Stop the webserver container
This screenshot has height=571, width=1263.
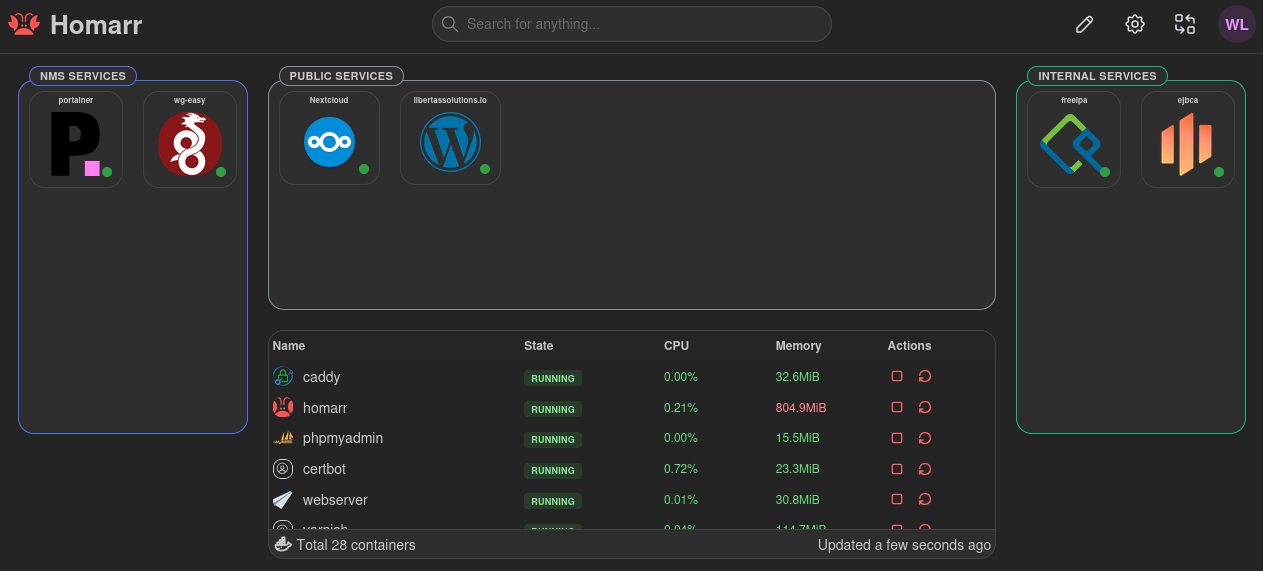897,499
